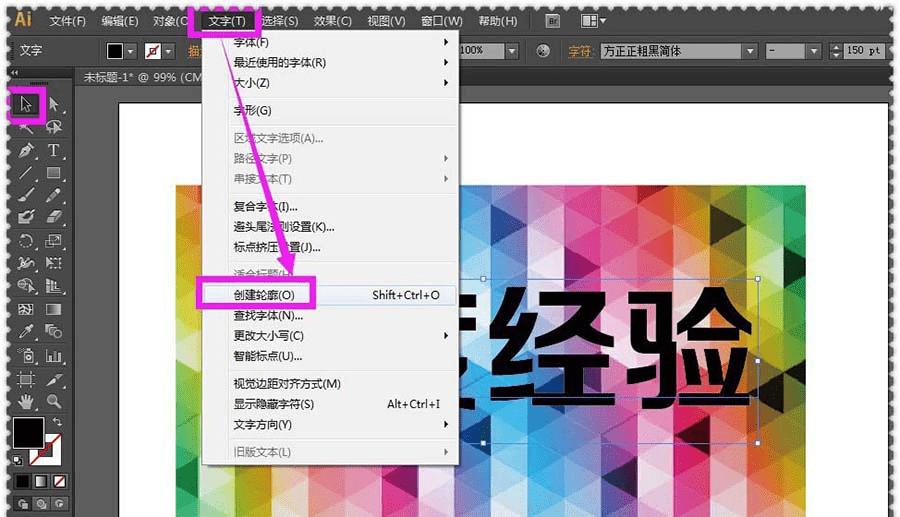Open the font style dropdown
Image resolution: width=900 pixels, height=517 pixels.
coord(813,52)
